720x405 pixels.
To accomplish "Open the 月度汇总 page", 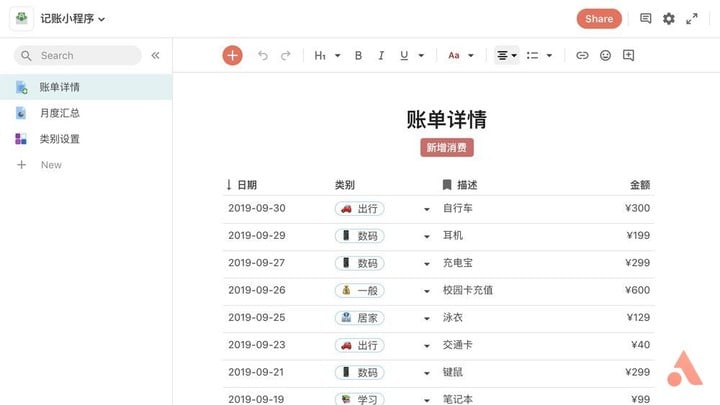I will [59, 113].
